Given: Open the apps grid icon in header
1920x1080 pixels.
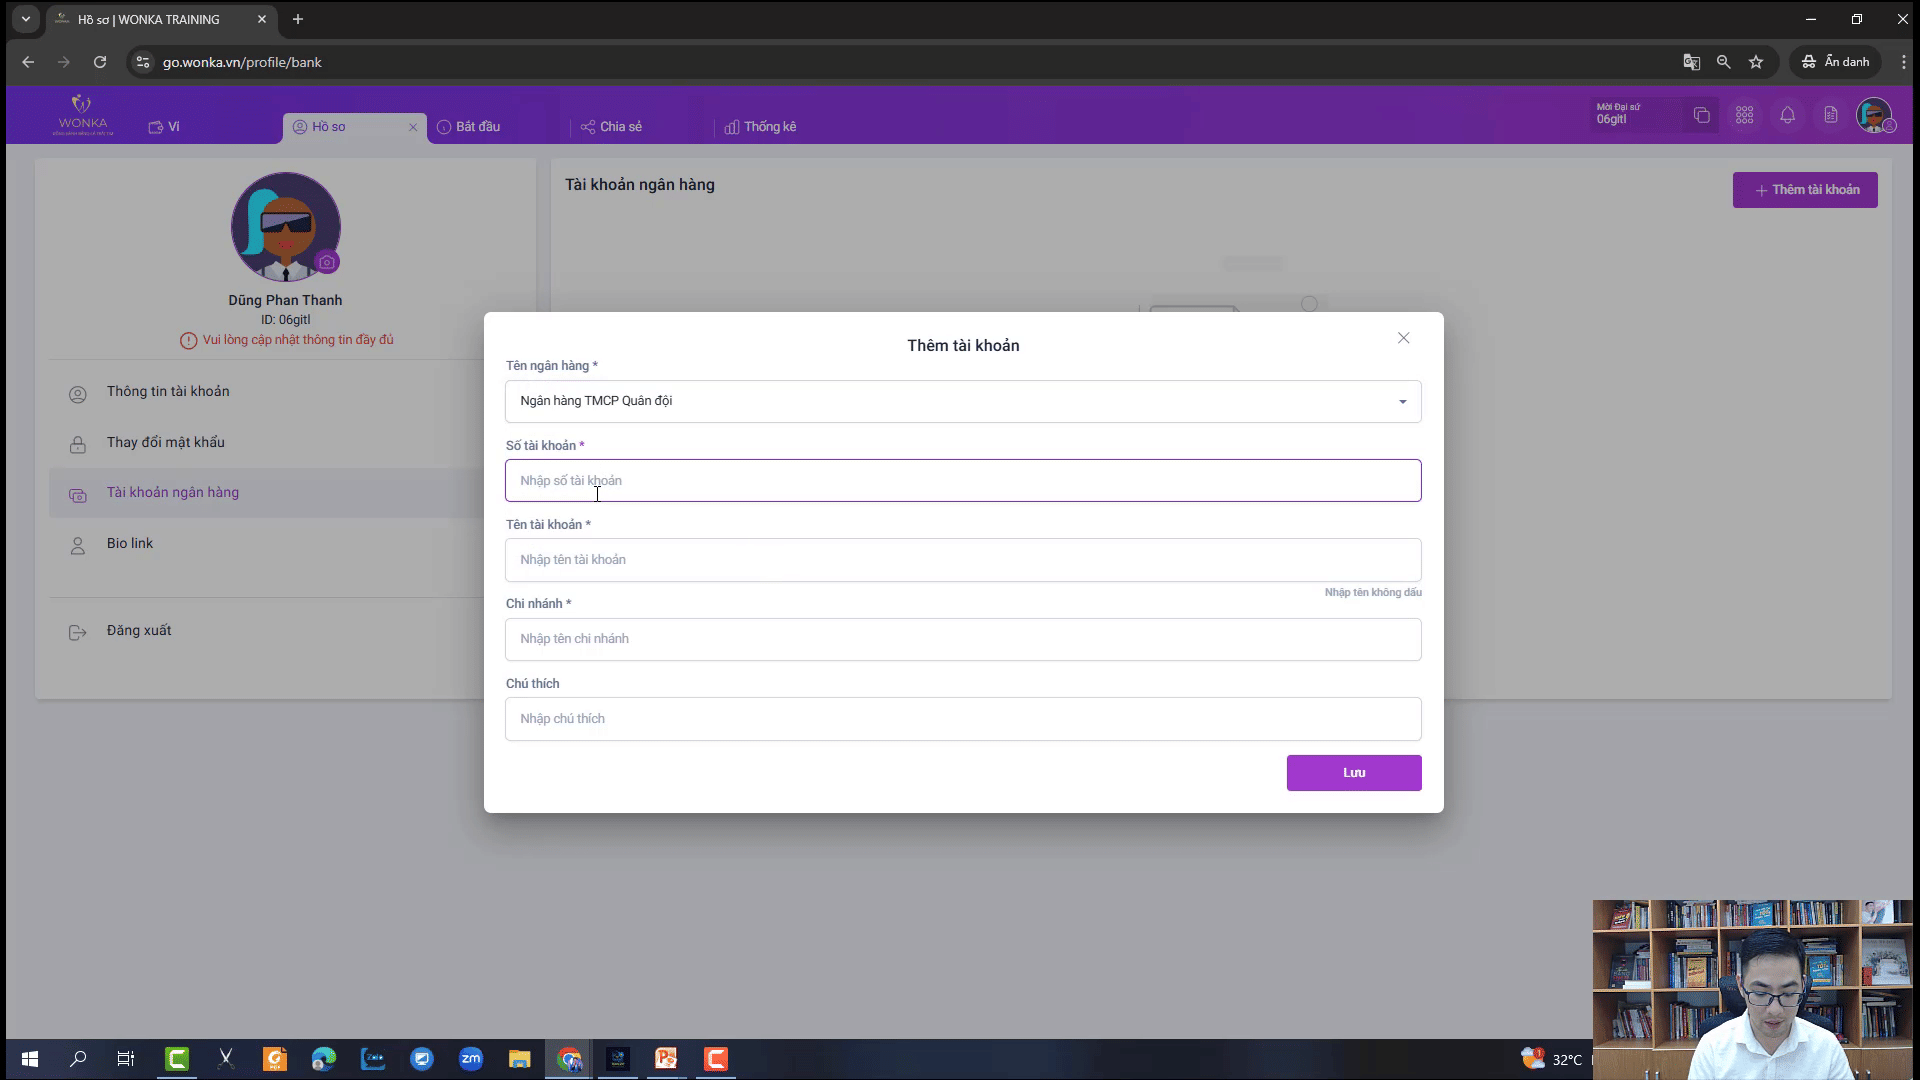Looking at the screenshot, I should point(1744,115).
